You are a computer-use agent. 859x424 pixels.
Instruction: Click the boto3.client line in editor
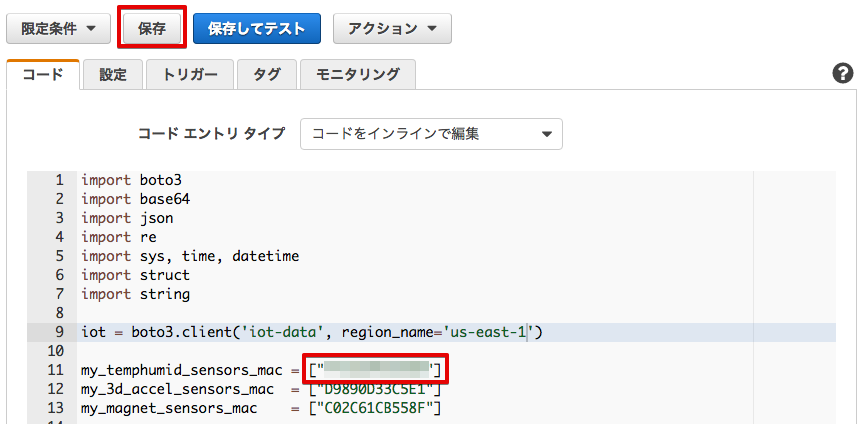(x=312, y=333)
